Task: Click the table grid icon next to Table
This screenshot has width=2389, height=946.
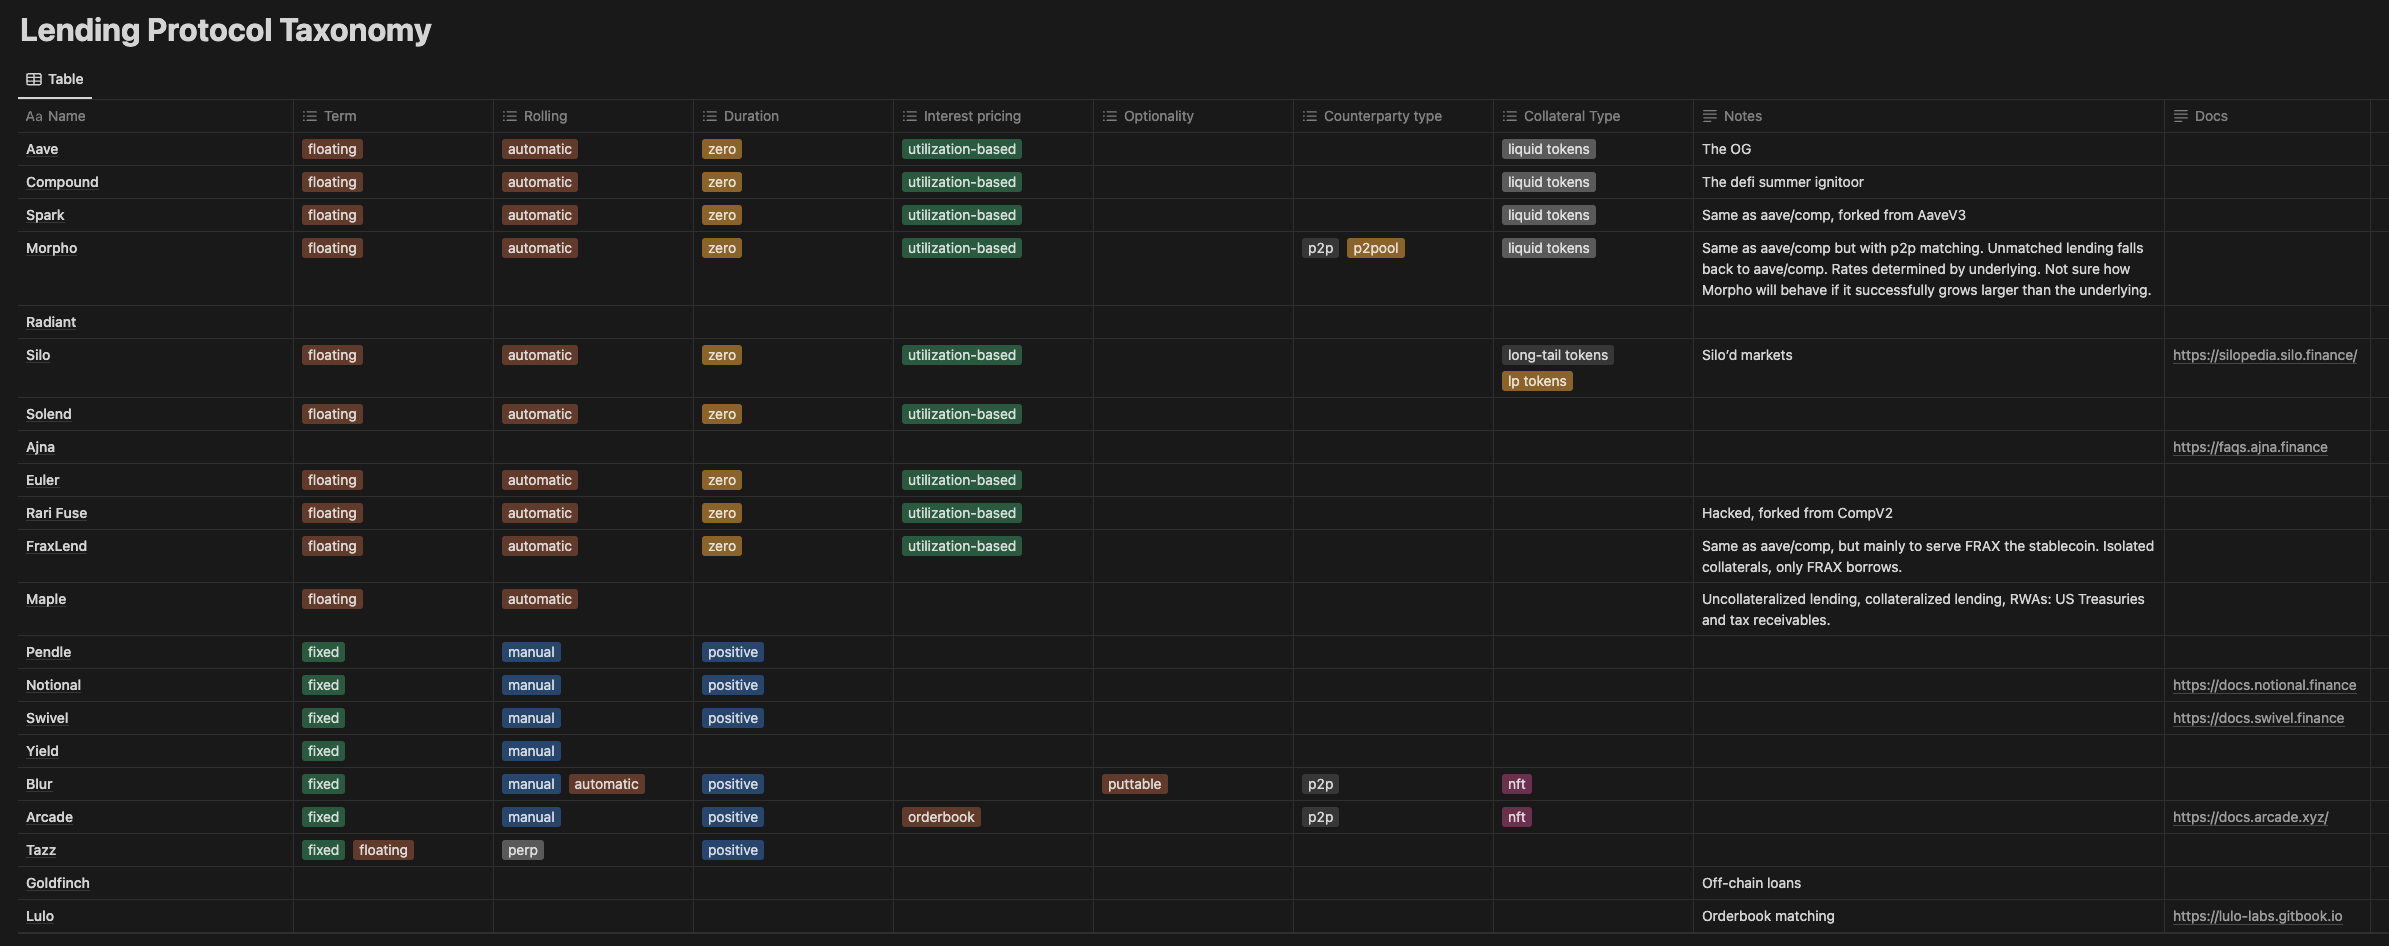Action: pos(32,78)
